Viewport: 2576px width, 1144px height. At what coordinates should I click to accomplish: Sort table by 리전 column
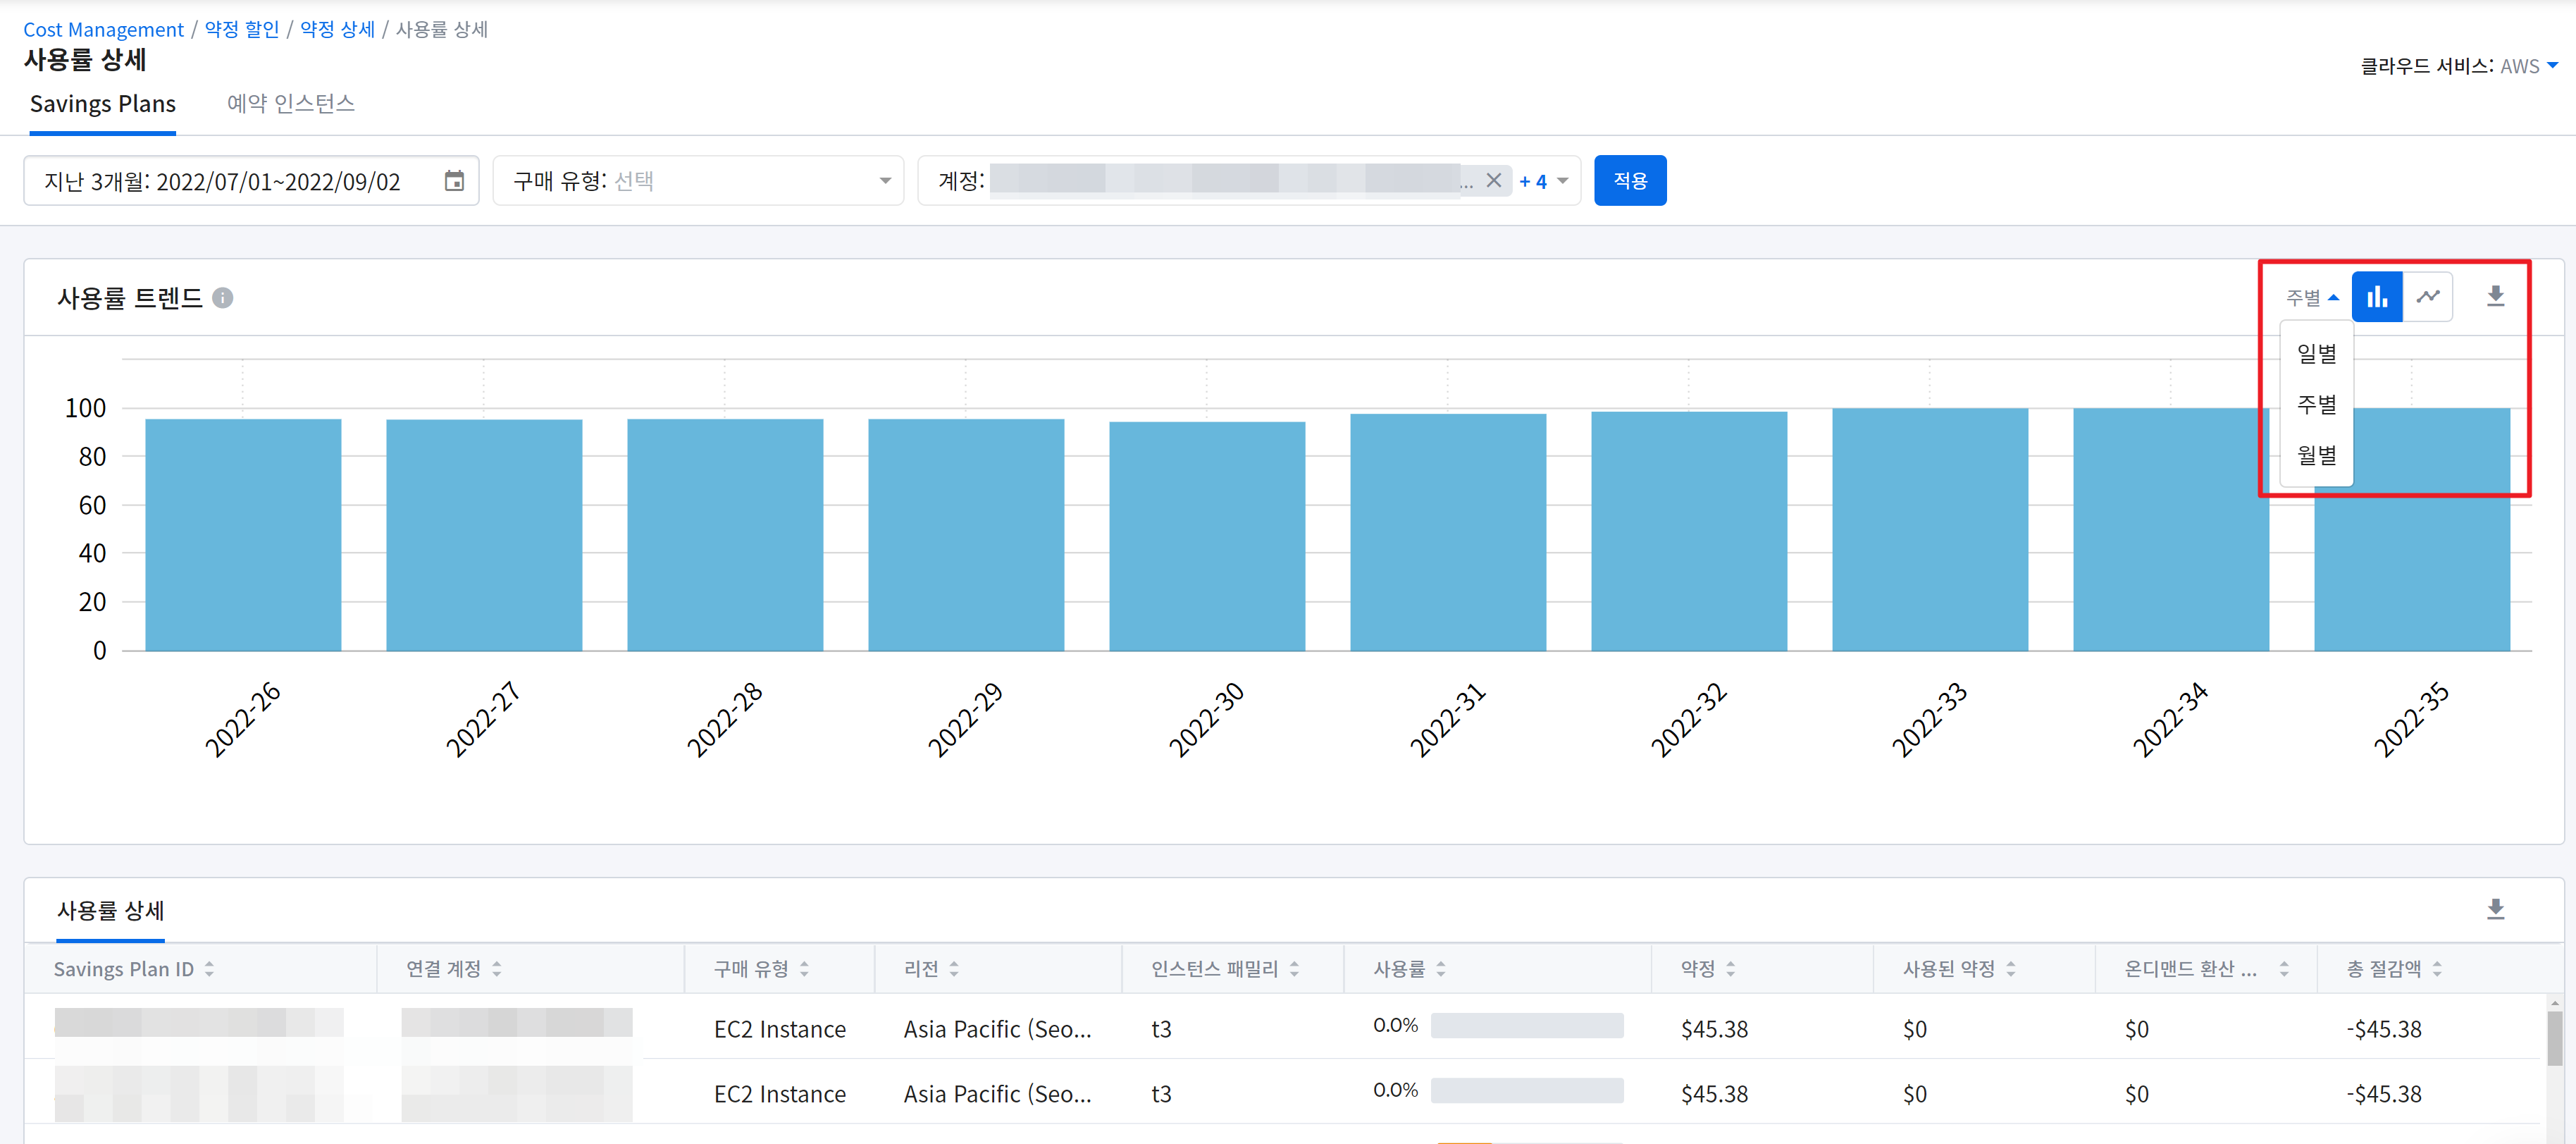(953, 968)
